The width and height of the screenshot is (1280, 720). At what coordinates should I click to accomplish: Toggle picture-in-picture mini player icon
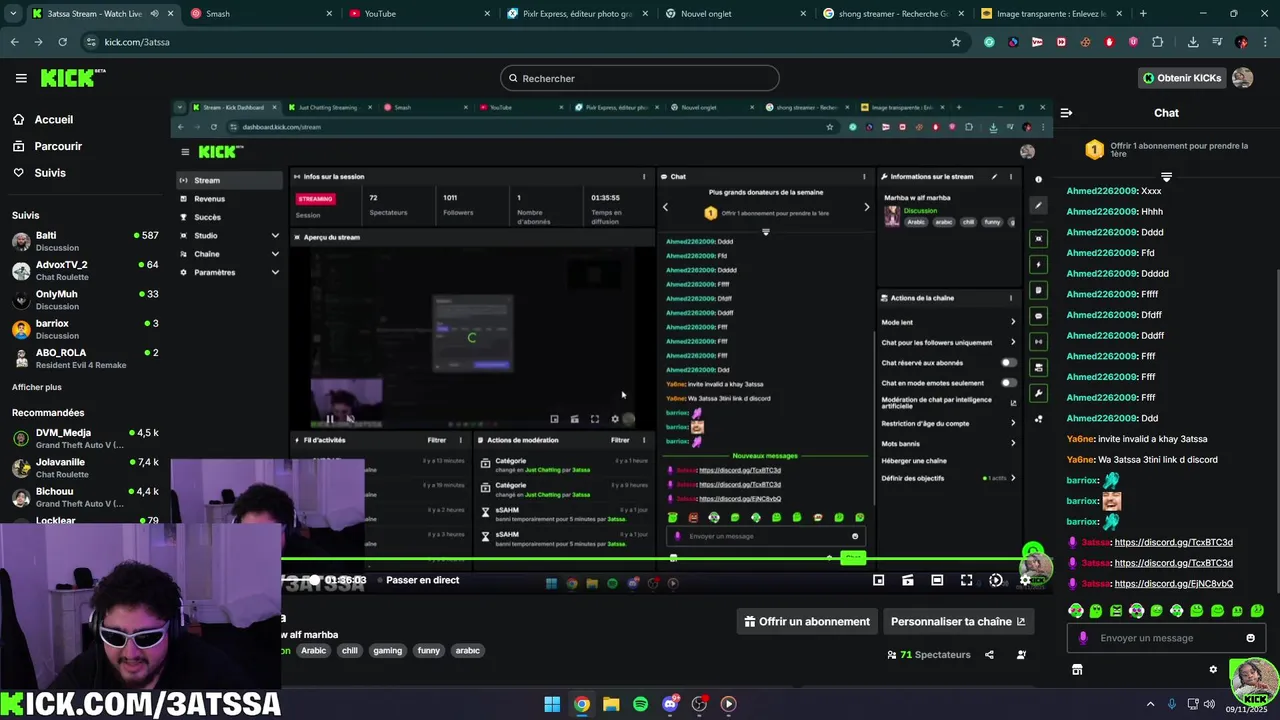[x=878, y=580]
